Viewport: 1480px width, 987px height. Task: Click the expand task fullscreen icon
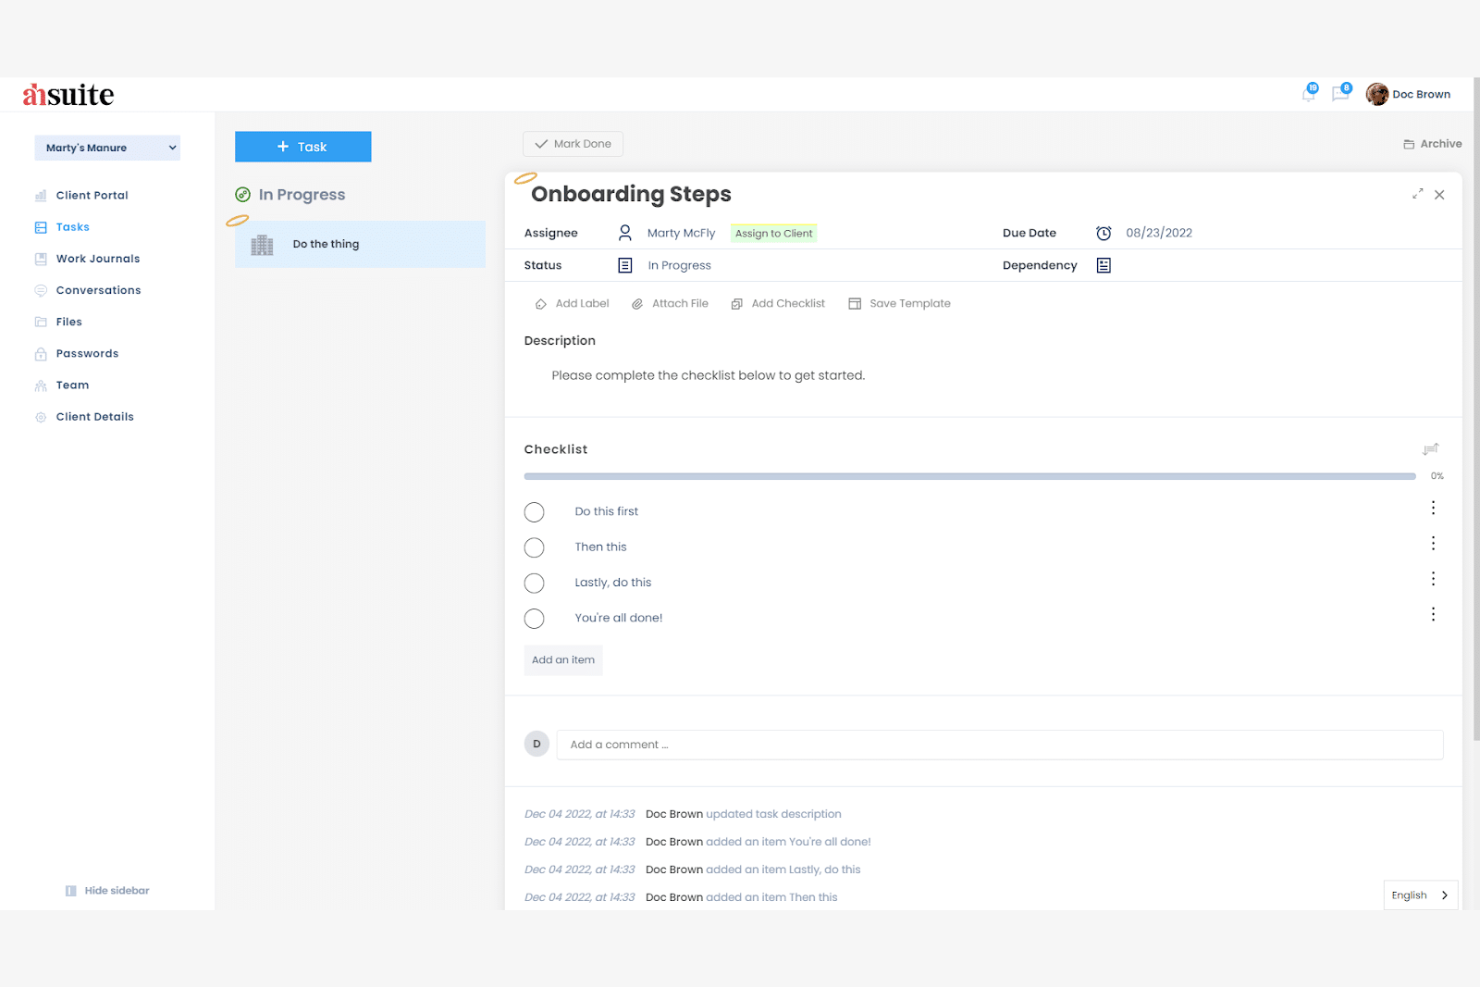pos(1417,194)
